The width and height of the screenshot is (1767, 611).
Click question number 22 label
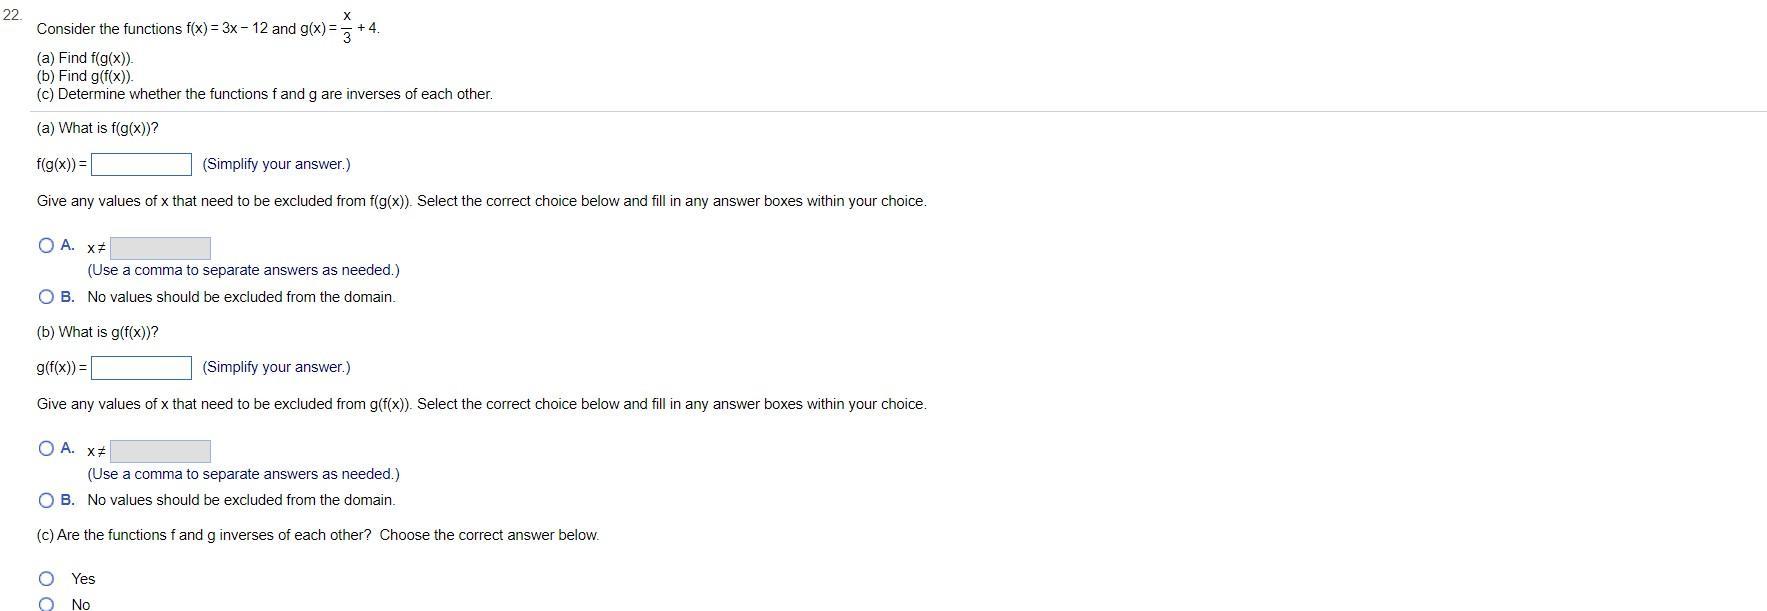coord(12,14)
